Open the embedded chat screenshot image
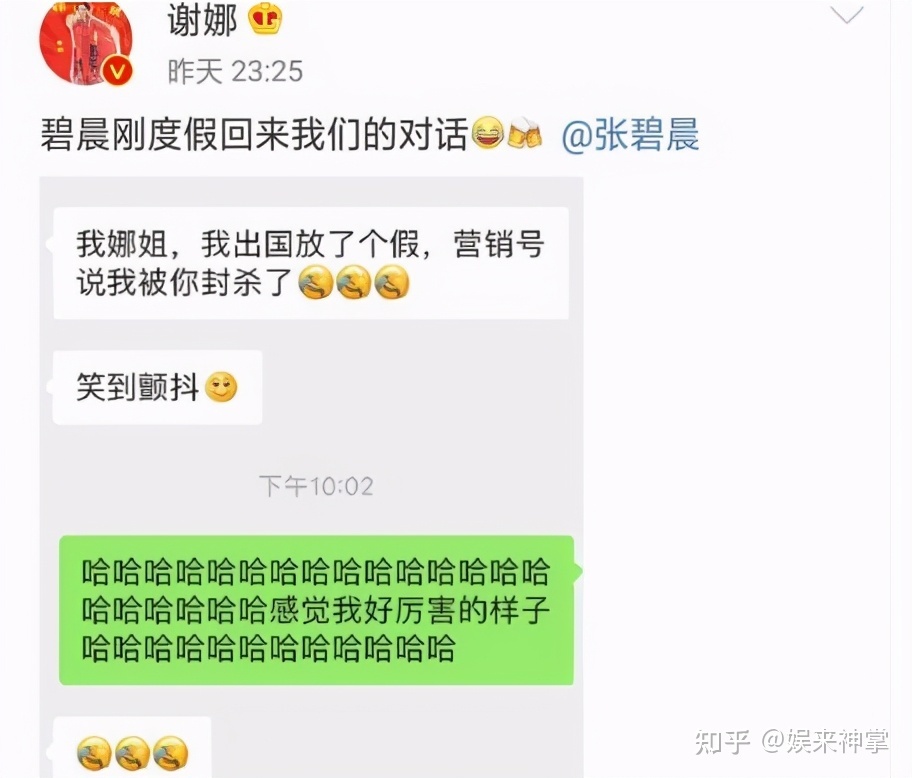This screenshot has height=778, width=912. (312, 477)
